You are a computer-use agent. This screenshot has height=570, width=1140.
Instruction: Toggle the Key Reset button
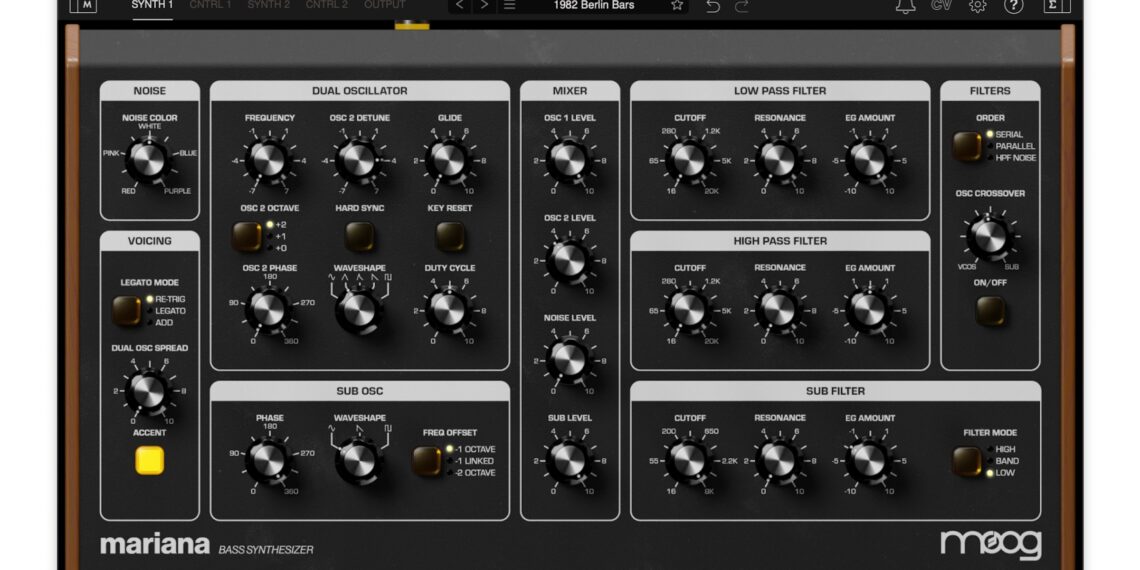pyautogui.click(x=449, y=236)
